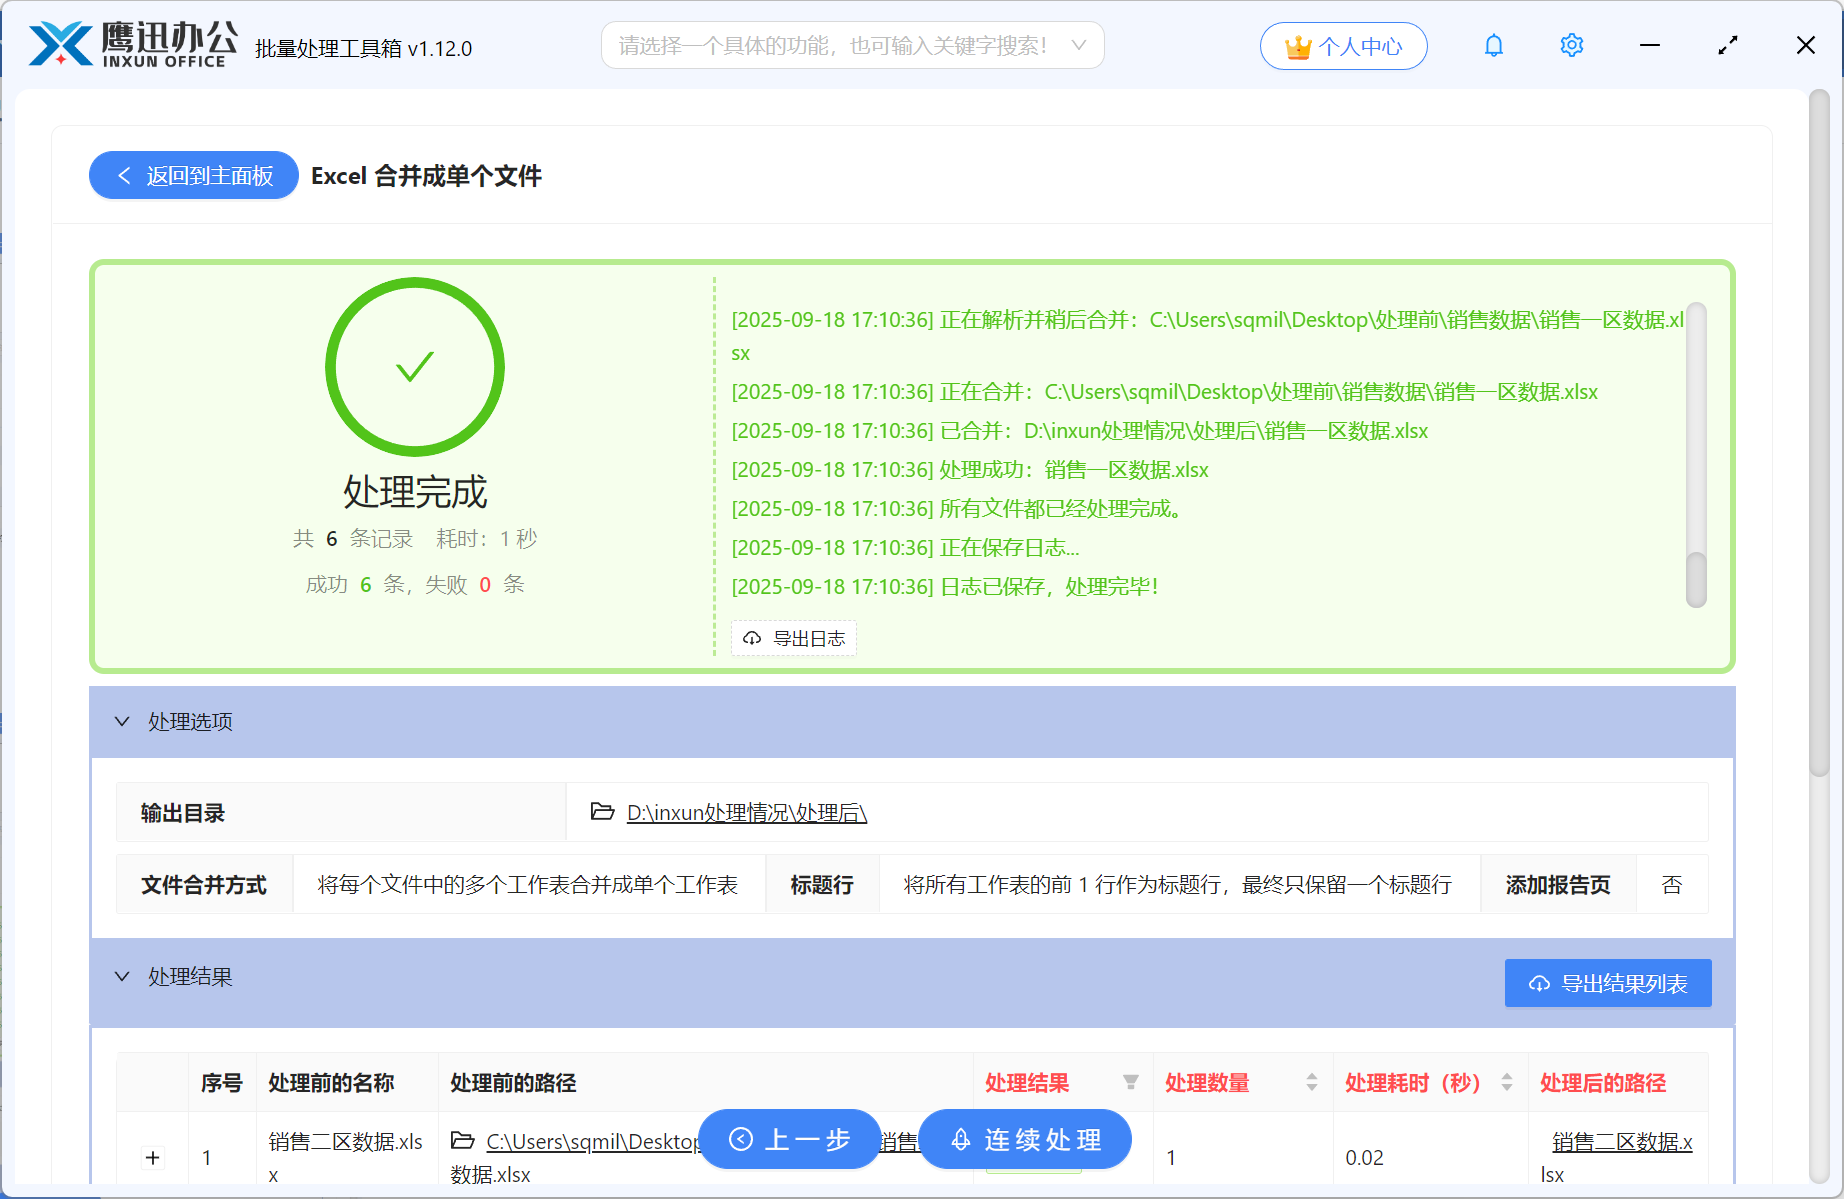Screen dimensions: 1844x1199
Task: Export the log with 导出日志
Action: [x=794, y=638]
